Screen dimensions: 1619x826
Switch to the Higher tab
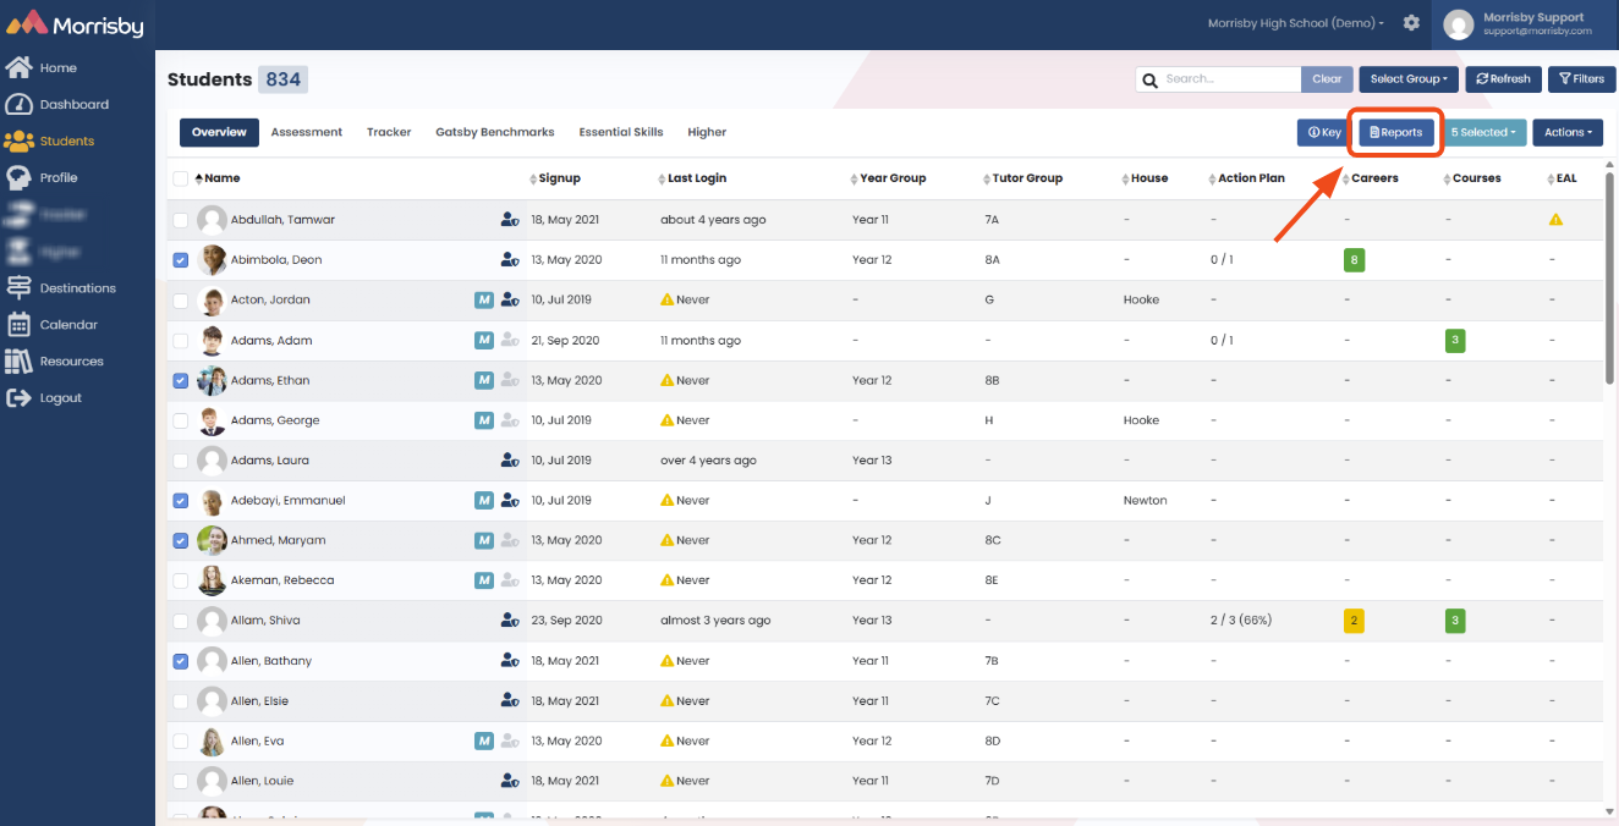(x=707, y=132)
